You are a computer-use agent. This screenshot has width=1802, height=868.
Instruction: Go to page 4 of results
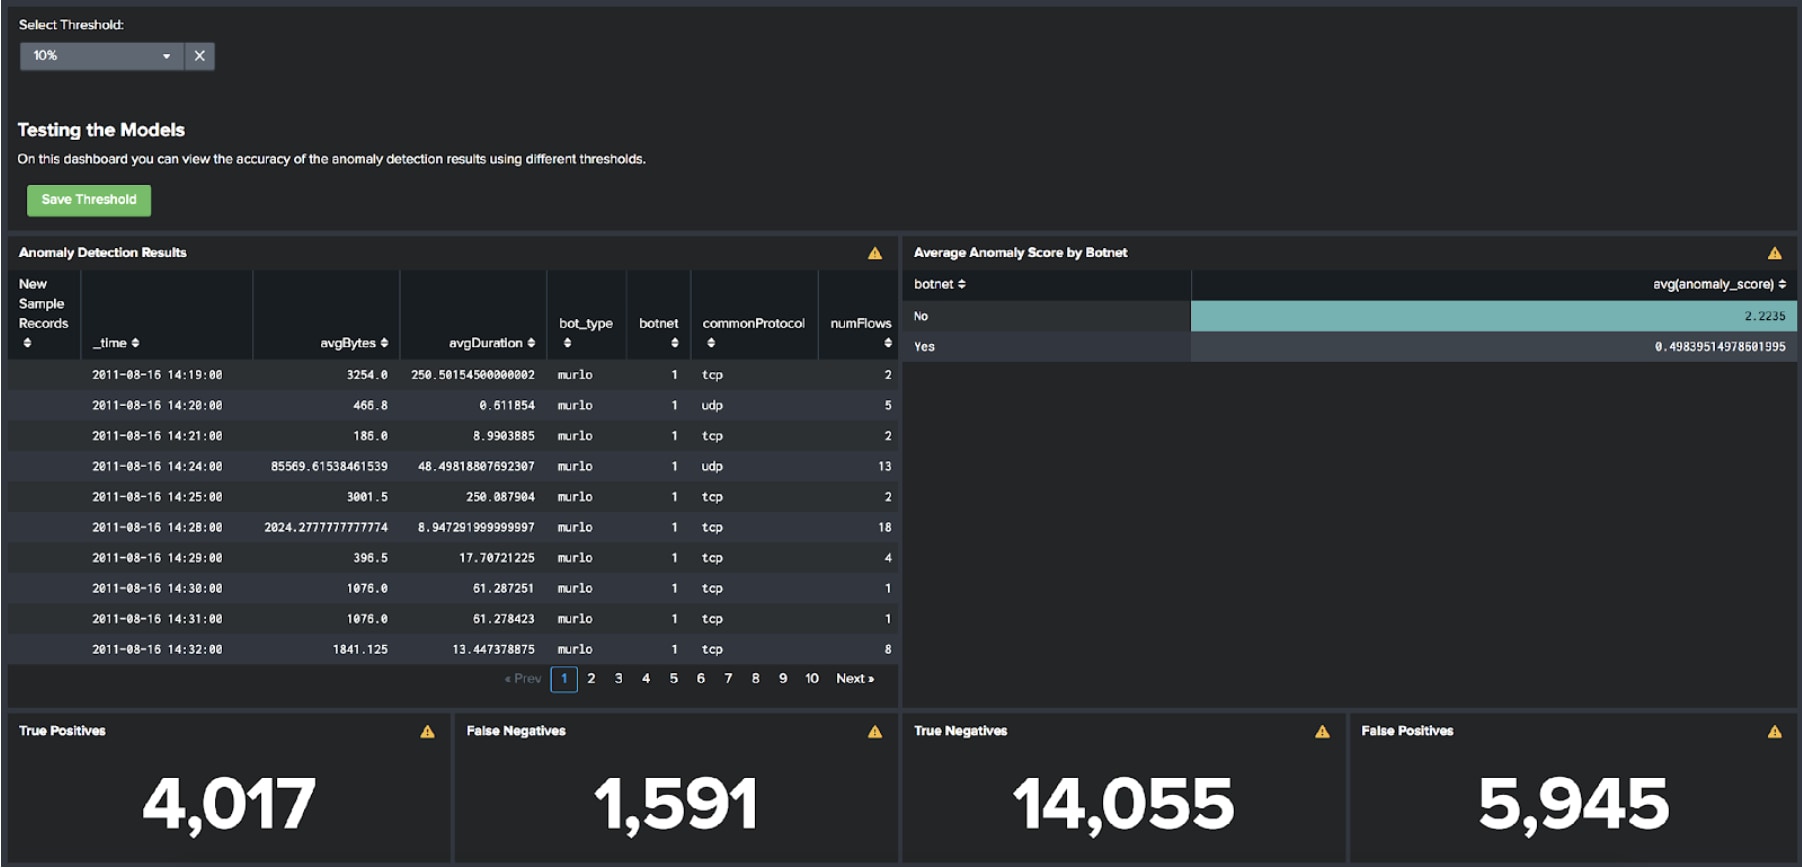tap(646, 679)
